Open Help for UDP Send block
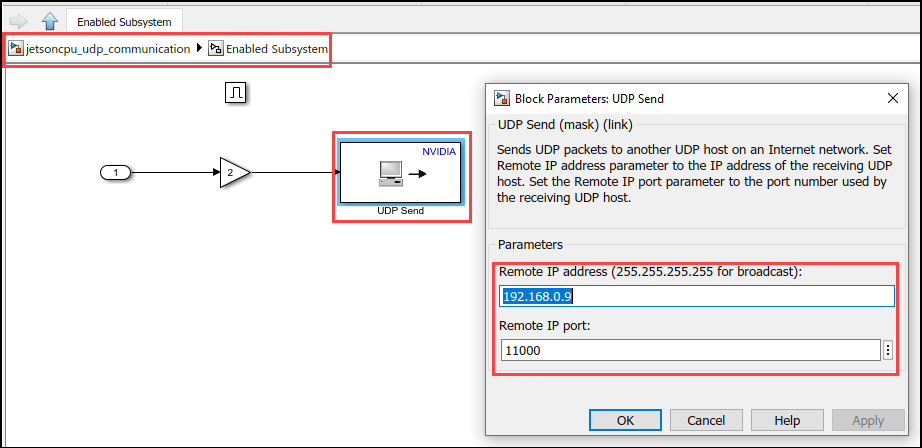The image size is (922, 448). 787,420
